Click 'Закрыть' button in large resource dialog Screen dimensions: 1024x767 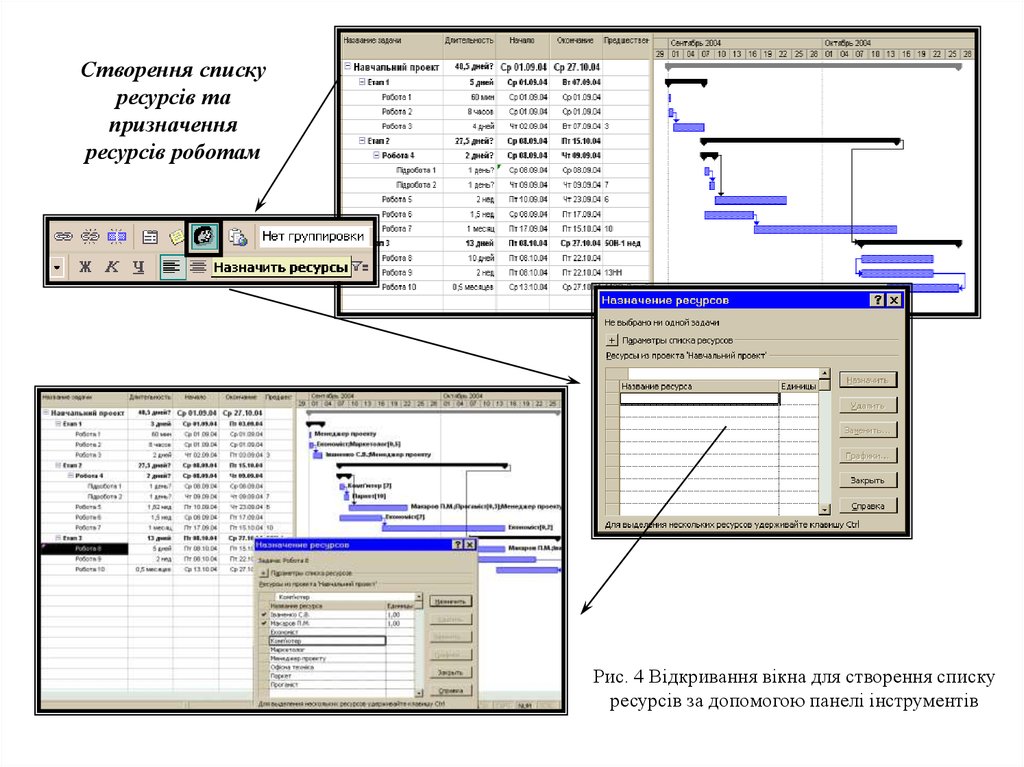868,480
